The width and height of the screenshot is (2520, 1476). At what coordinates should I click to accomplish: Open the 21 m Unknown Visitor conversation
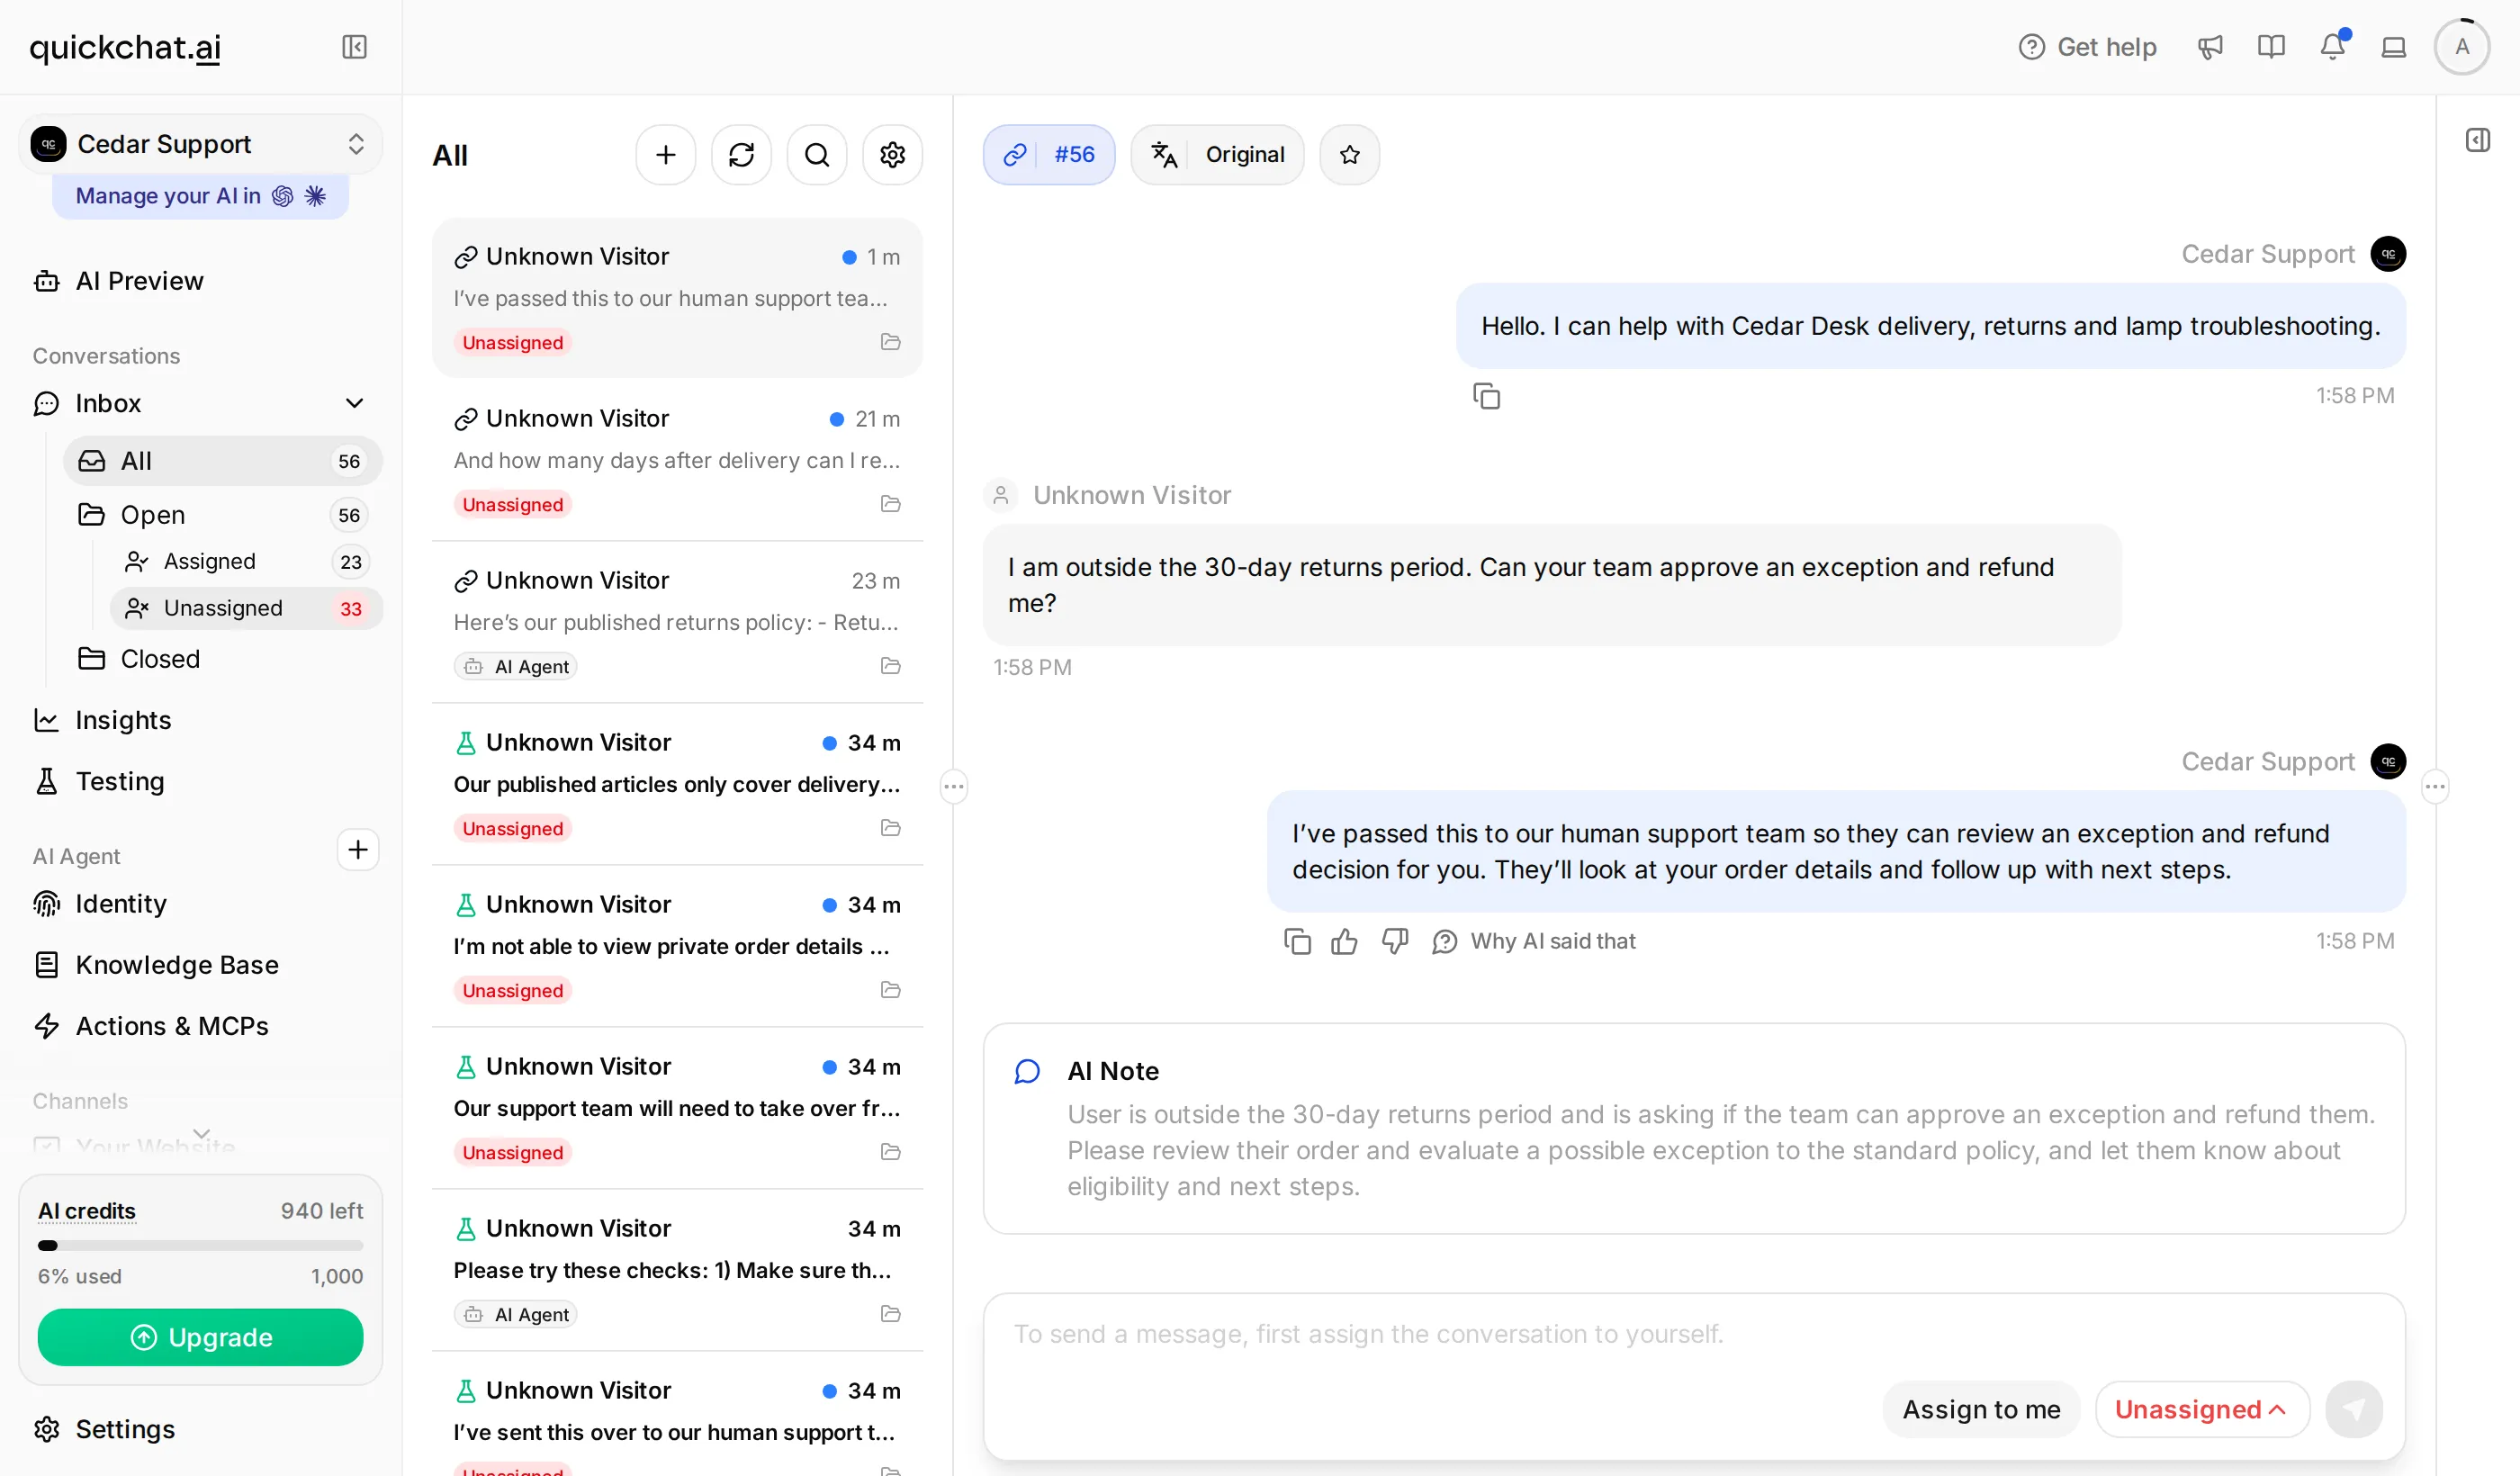(x=677, y=461)
